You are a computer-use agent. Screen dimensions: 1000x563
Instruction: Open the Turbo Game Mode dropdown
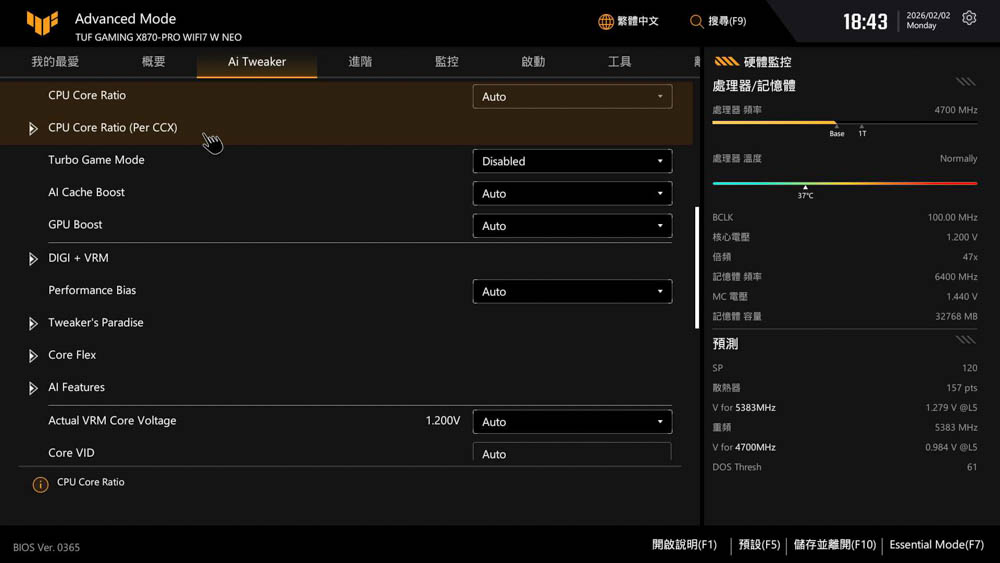tap(572, 161)
